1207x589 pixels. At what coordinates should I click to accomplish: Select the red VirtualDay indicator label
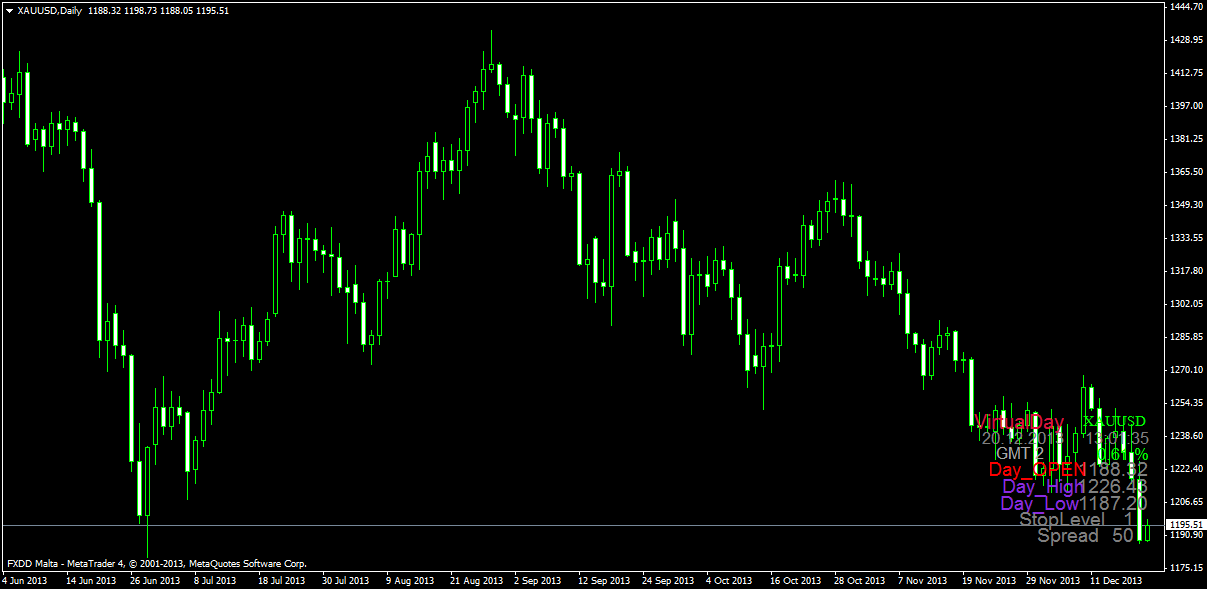(x=1020, y=422)
